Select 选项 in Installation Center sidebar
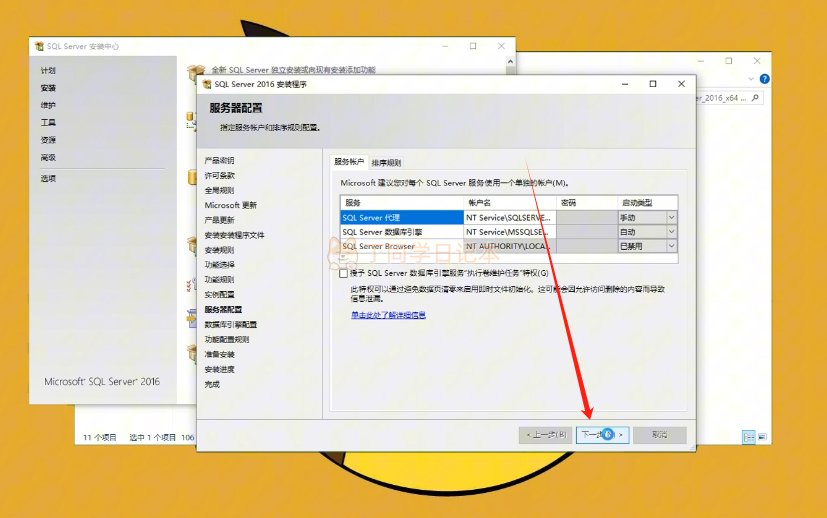Image resolution: width=827 pixels, height=518 pixels. click(x=48, y=178)
